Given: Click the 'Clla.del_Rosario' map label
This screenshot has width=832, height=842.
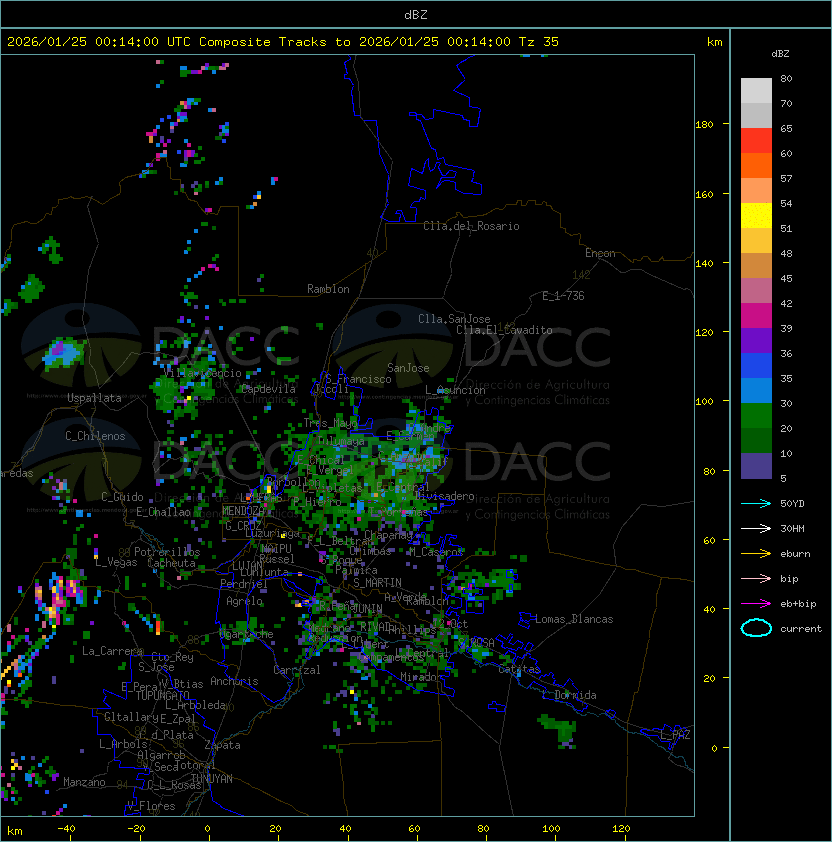Looking at the screenshot, I should coord(471,226).
